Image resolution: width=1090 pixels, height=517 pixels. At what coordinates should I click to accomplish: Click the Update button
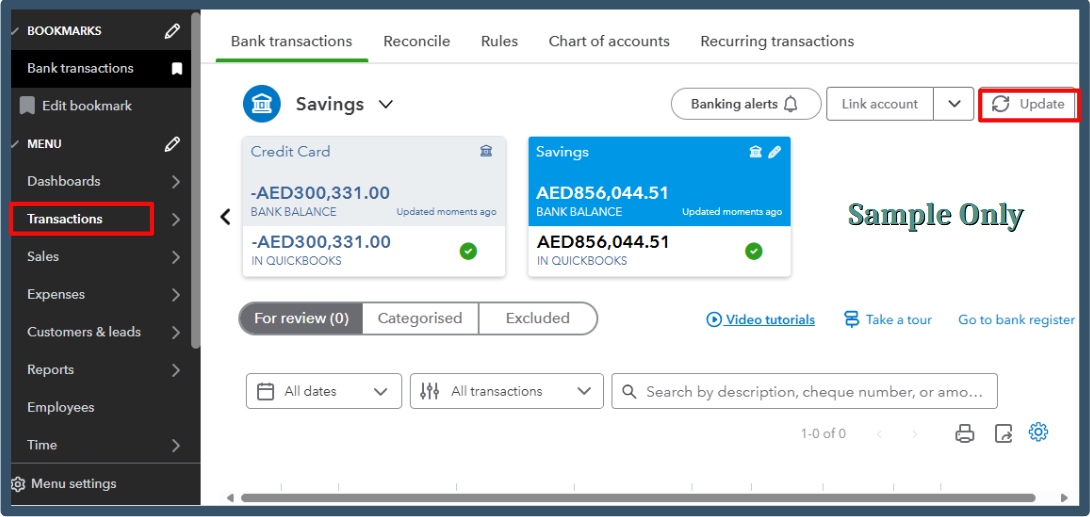point(1028,104)
